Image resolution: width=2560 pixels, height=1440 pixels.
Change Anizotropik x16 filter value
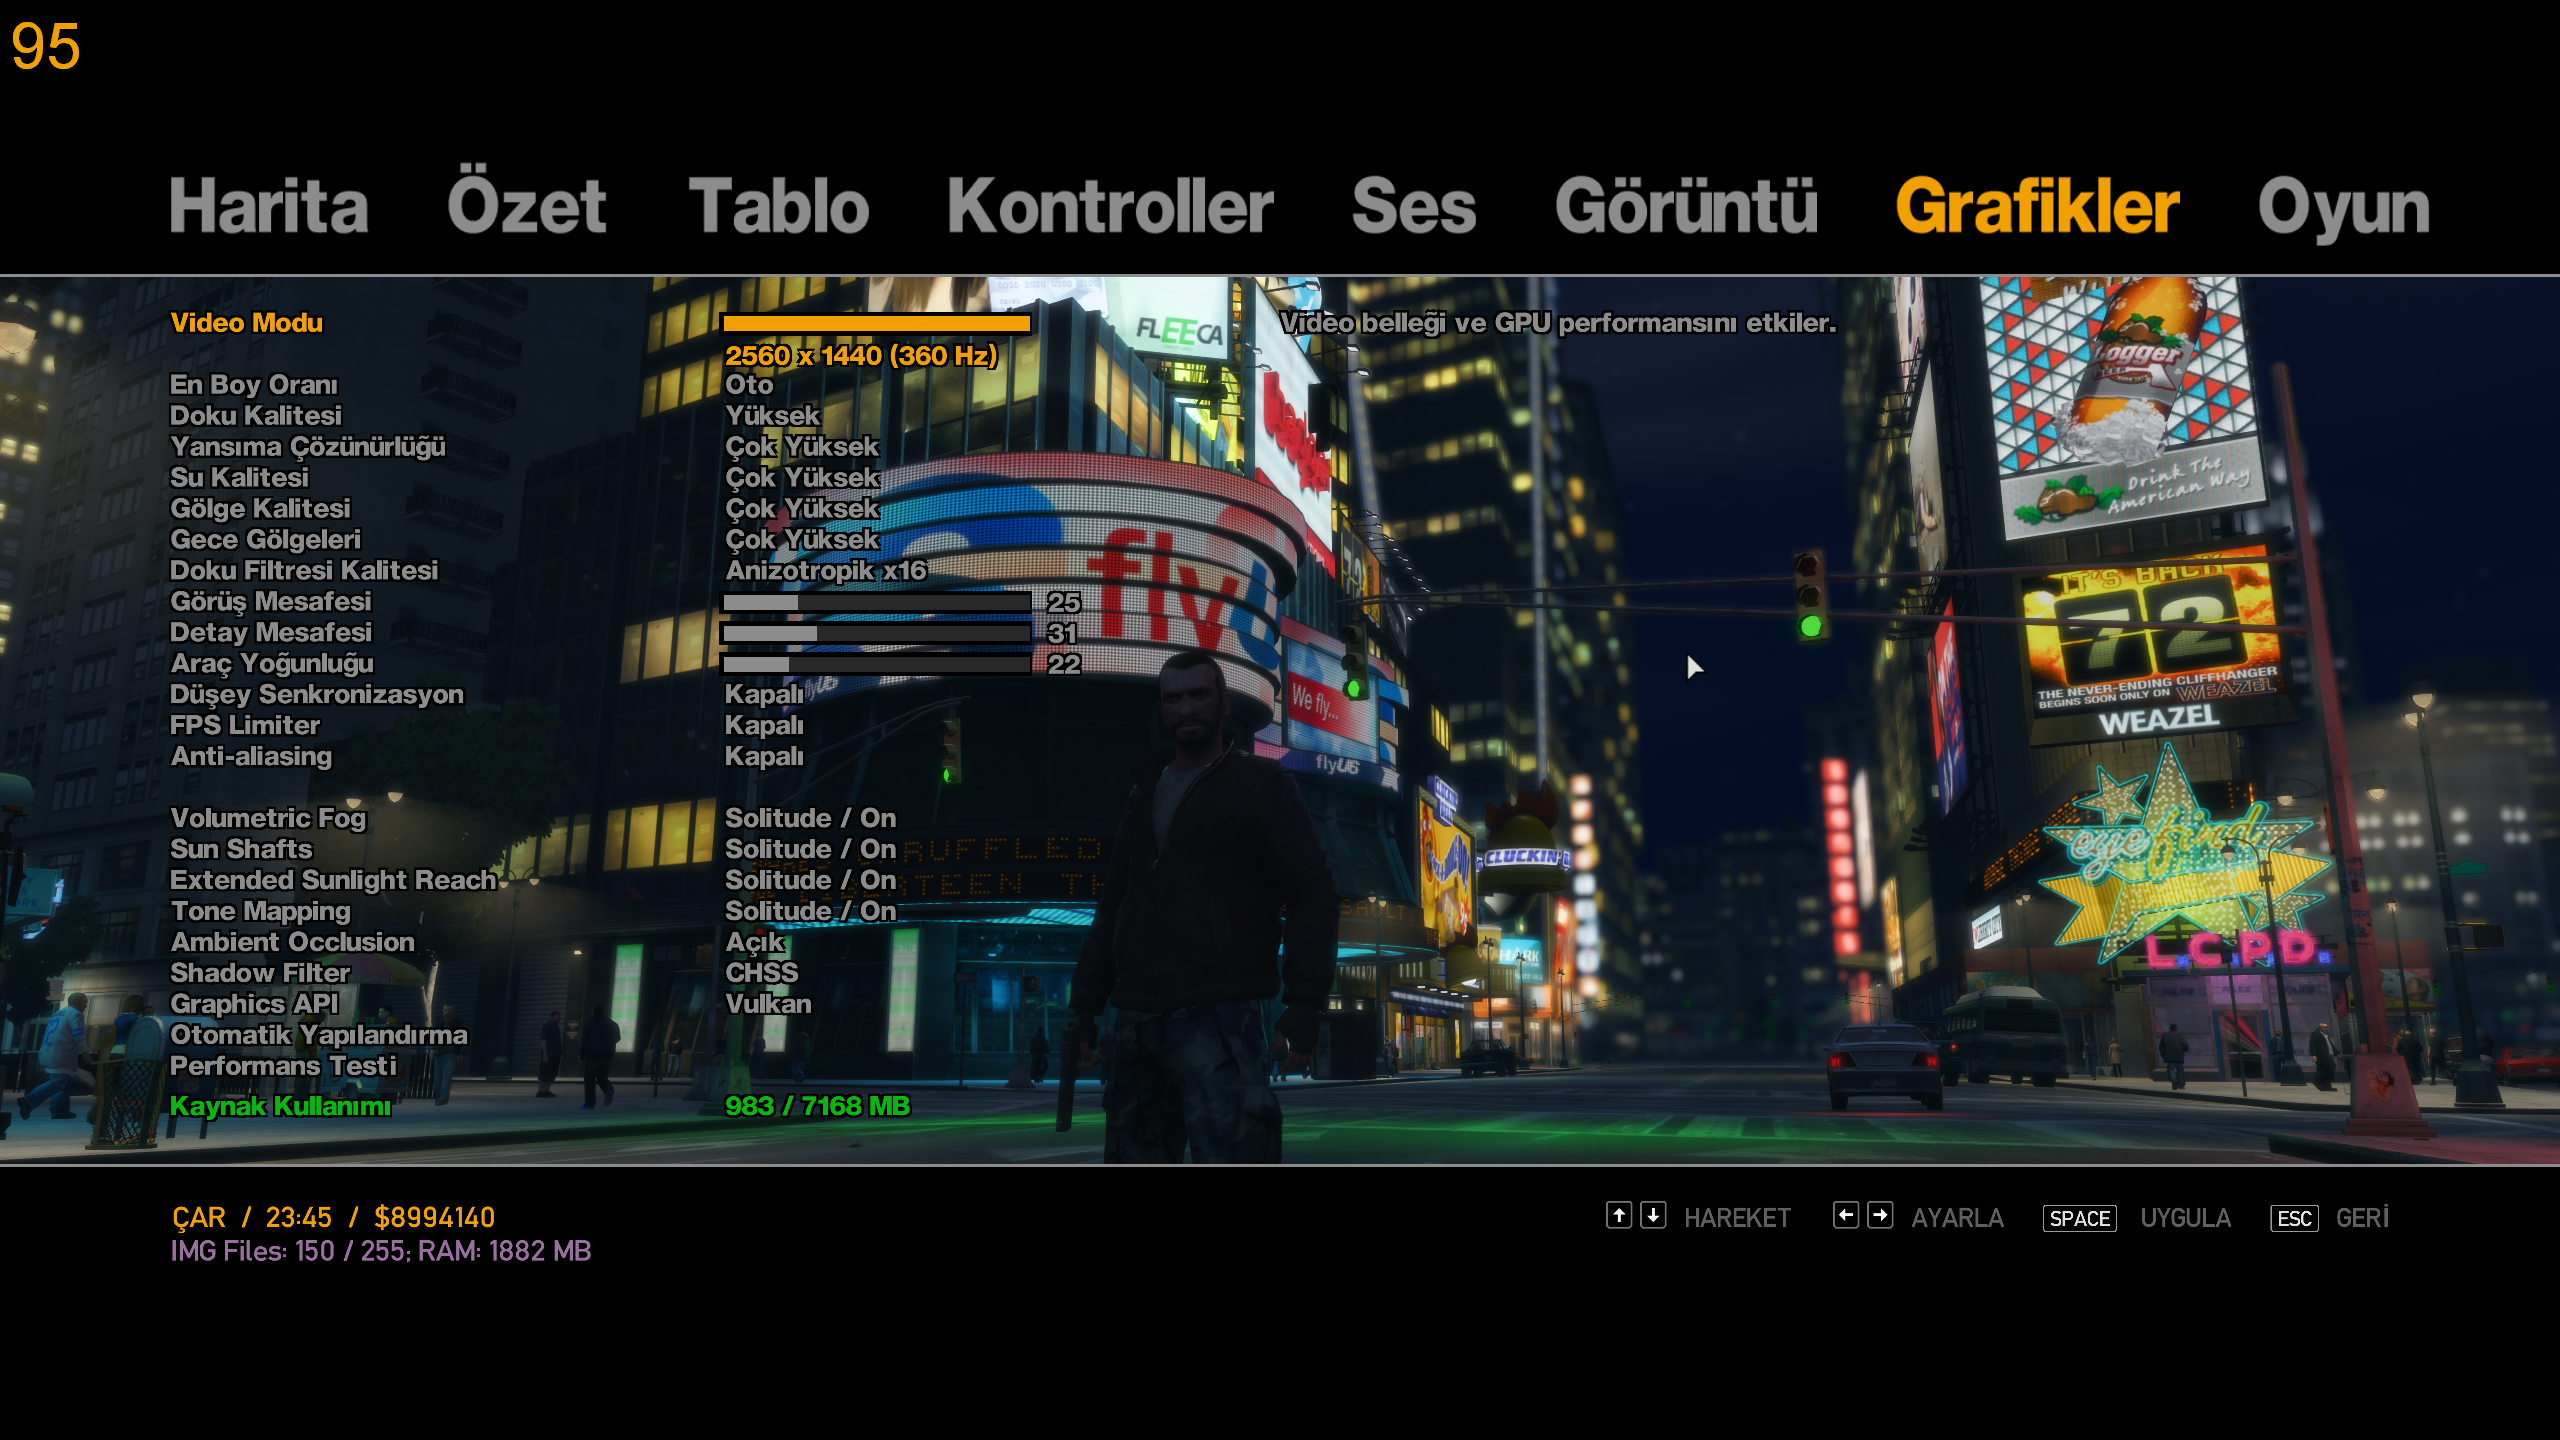[x=826, y=571]
